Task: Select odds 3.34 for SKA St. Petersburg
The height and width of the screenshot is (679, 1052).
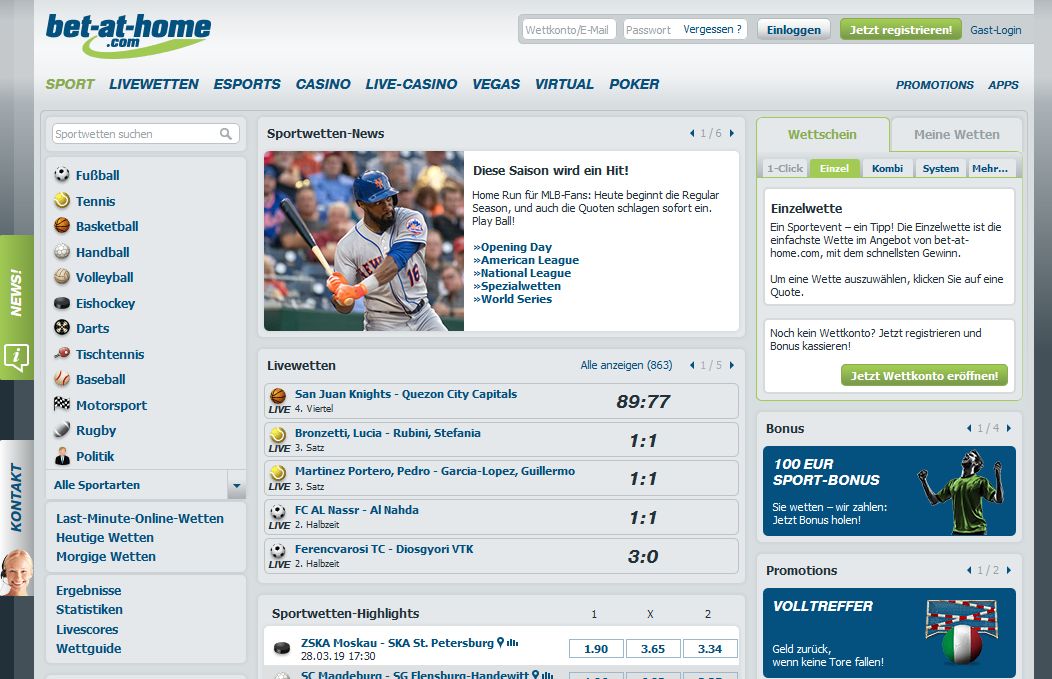Action: (x=710, y=649)
